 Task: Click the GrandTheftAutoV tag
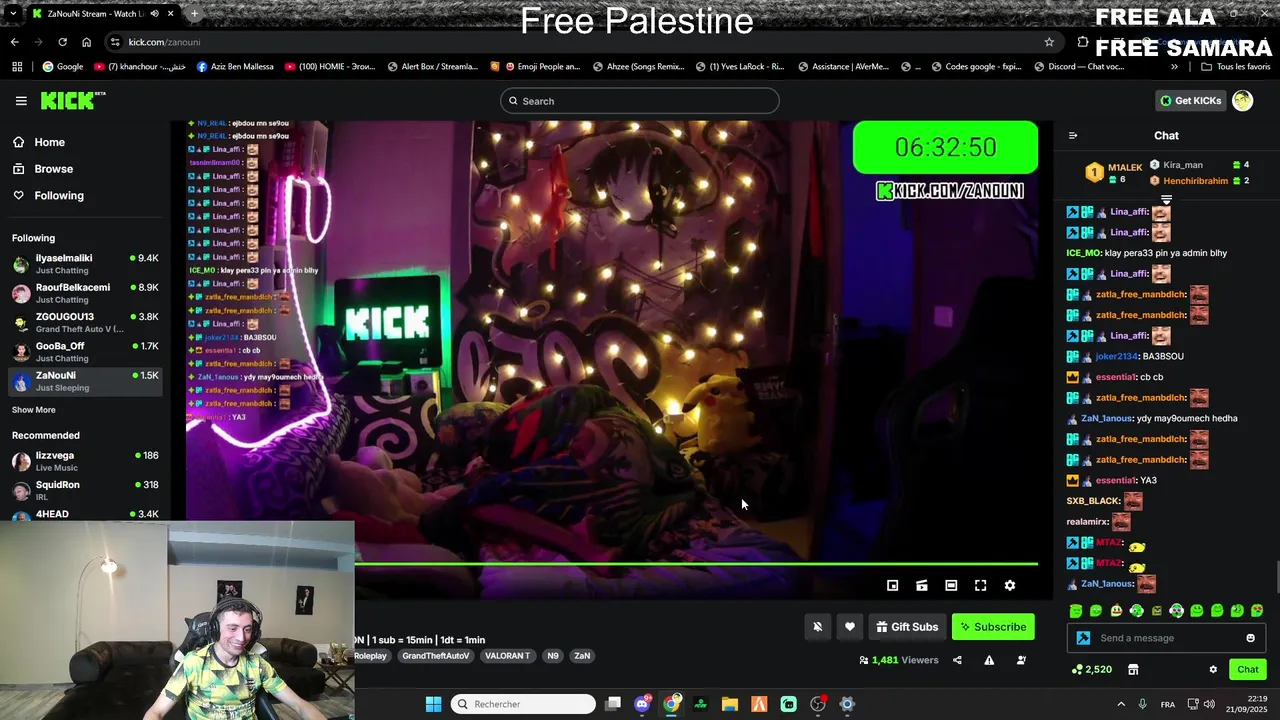click(435, 656)
